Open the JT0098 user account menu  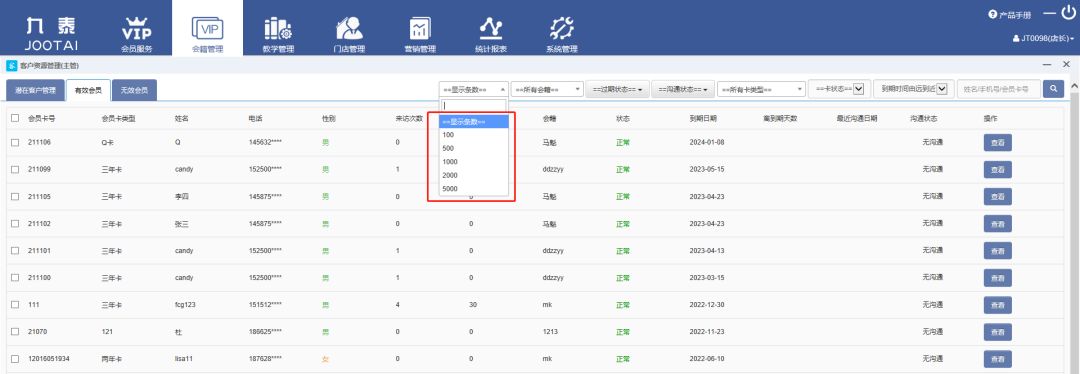[1043, 39]
